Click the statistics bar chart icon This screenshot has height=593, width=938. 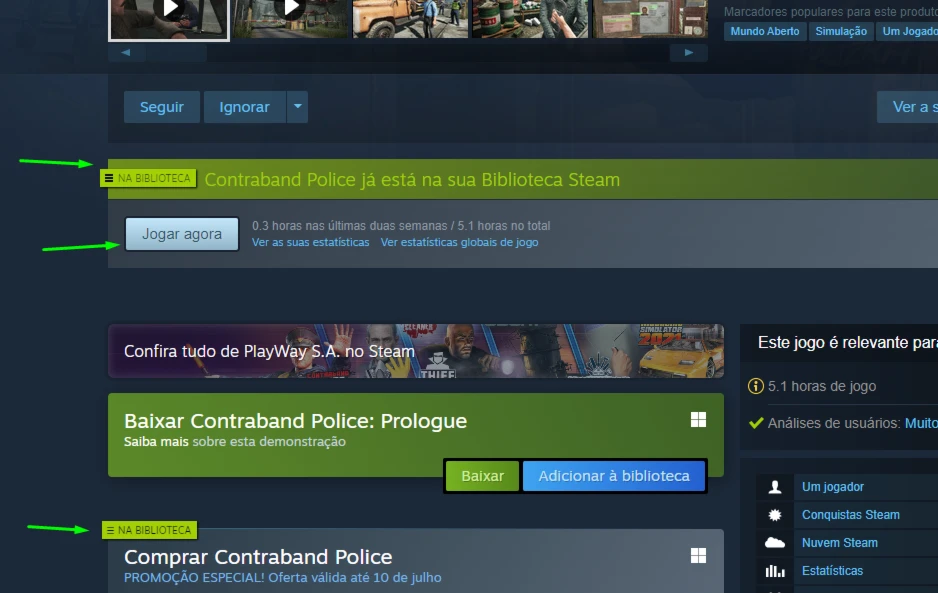775,571
